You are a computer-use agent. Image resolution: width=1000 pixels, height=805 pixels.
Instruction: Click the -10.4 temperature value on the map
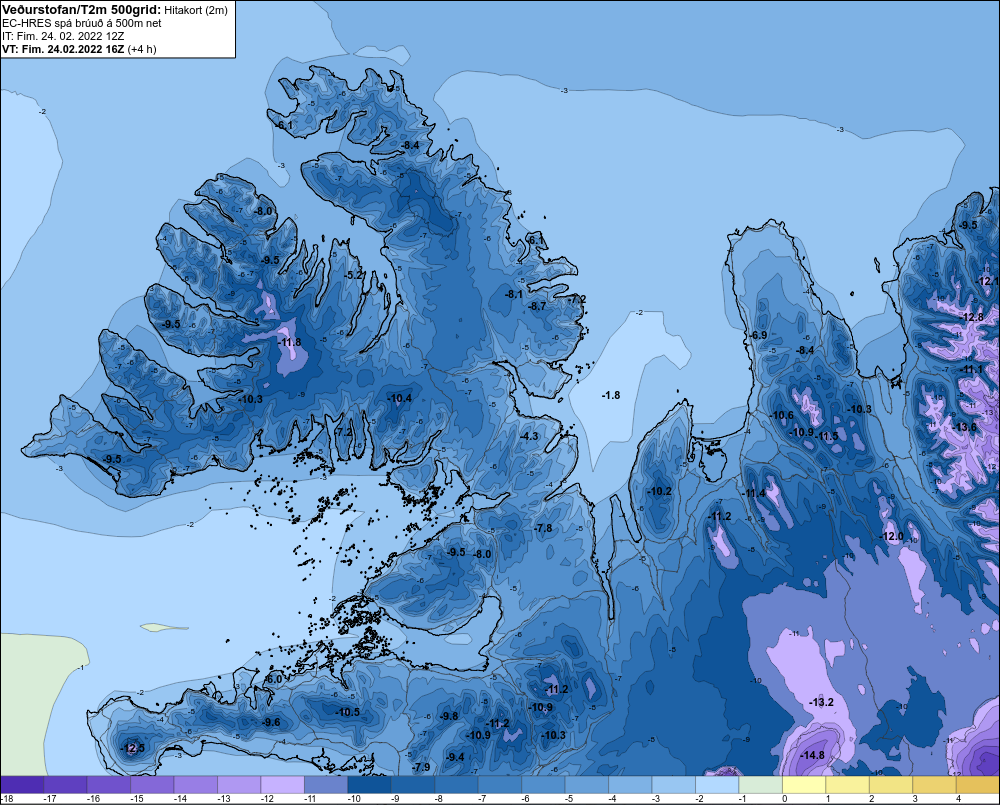(399, 399)
